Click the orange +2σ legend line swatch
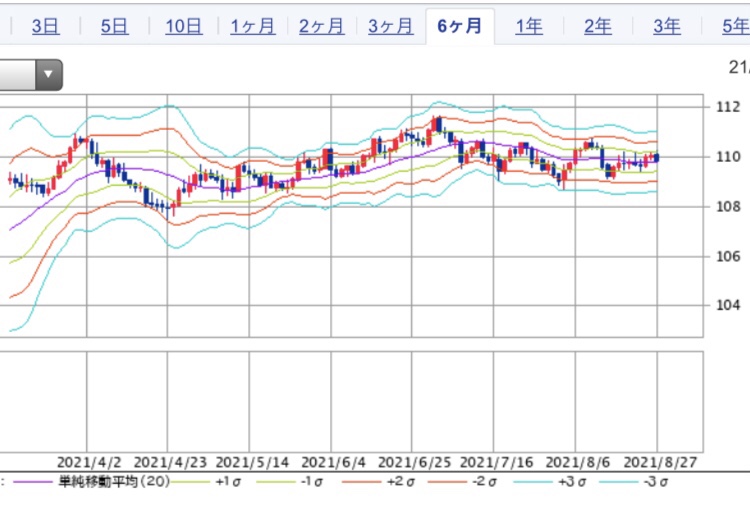 (x=362, y=482)
